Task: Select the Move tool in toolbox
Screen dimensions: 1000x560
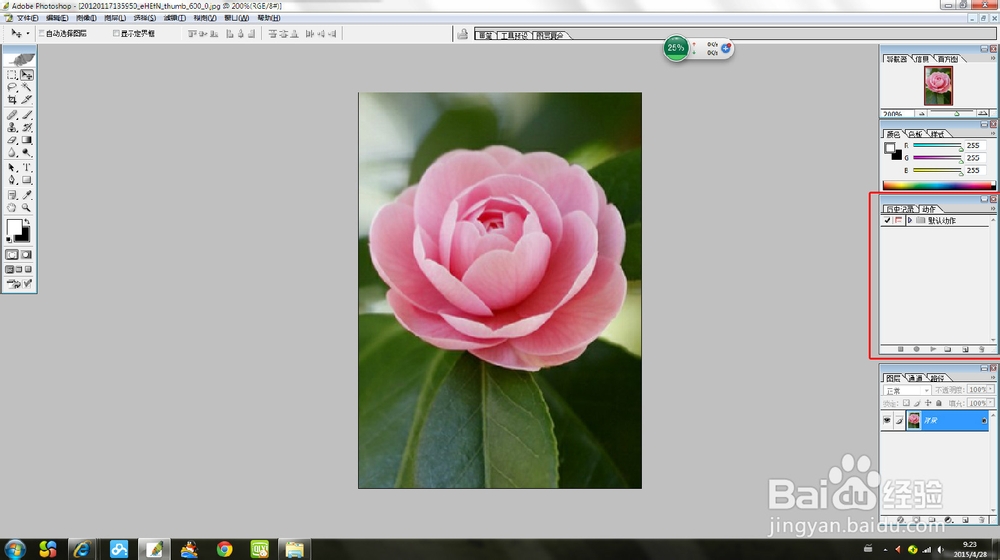Action: click(27, 75)
